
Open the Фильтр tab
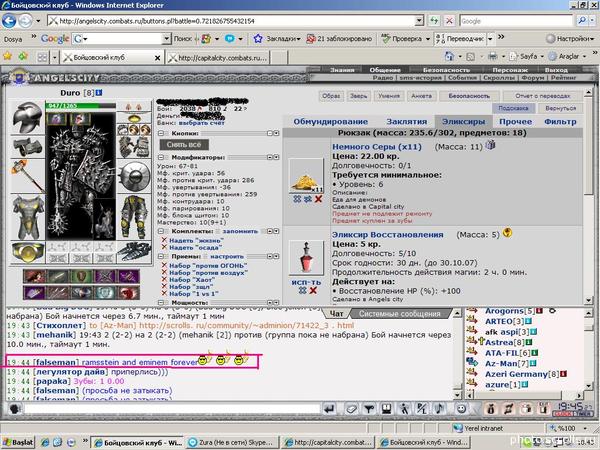click(560, 122)
